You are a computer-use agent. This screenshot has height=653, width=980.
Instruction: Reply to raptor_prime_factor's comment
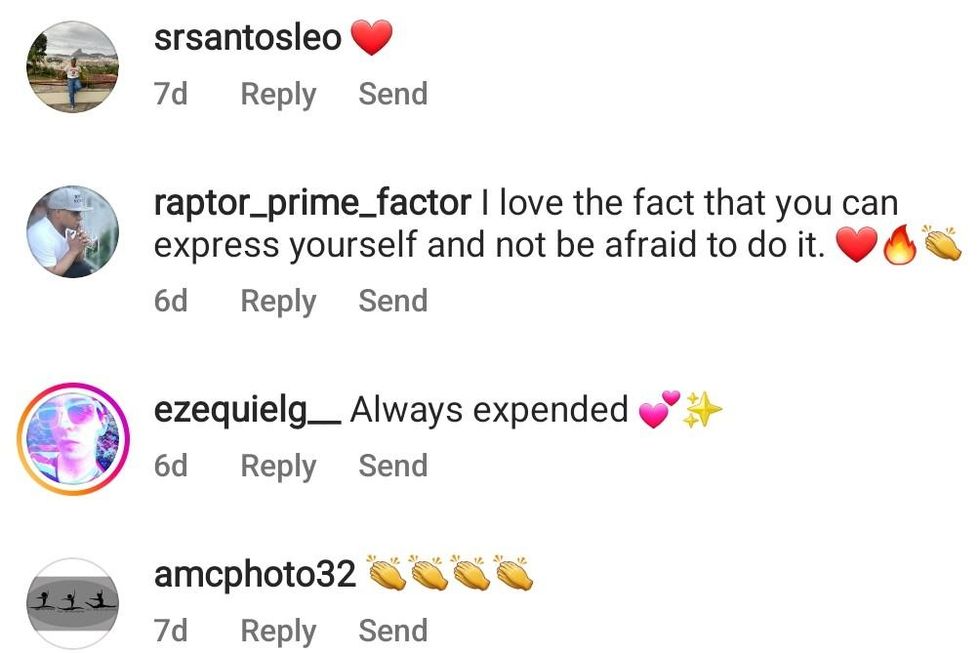278,301
